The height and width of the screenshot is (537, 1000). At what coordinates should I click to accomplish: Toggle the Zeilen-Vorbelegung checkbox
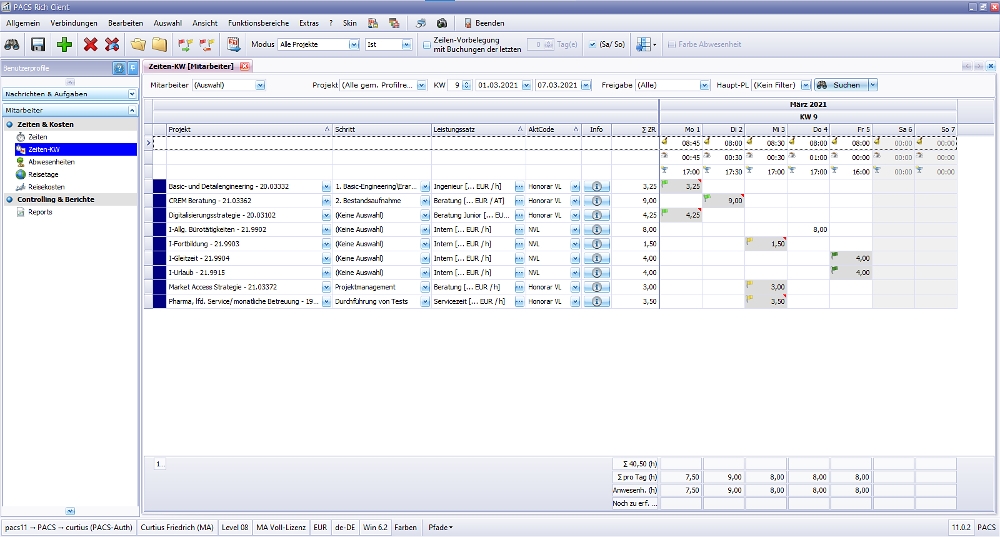pyautogui.click(x=427, y=45)
